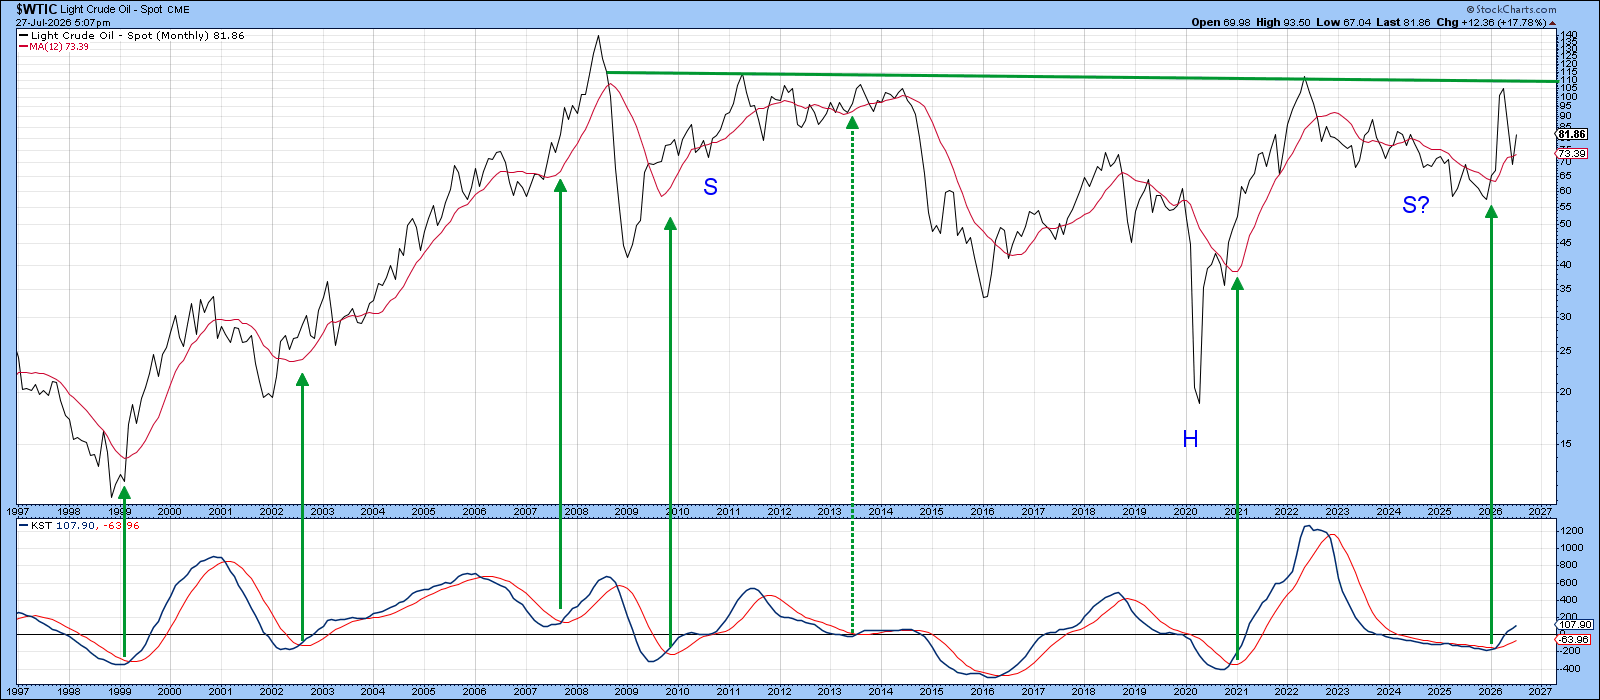Screen dimensions: 1600x700
Task: Click the 45 label on the price axis
Action: tap(1566, 243)
